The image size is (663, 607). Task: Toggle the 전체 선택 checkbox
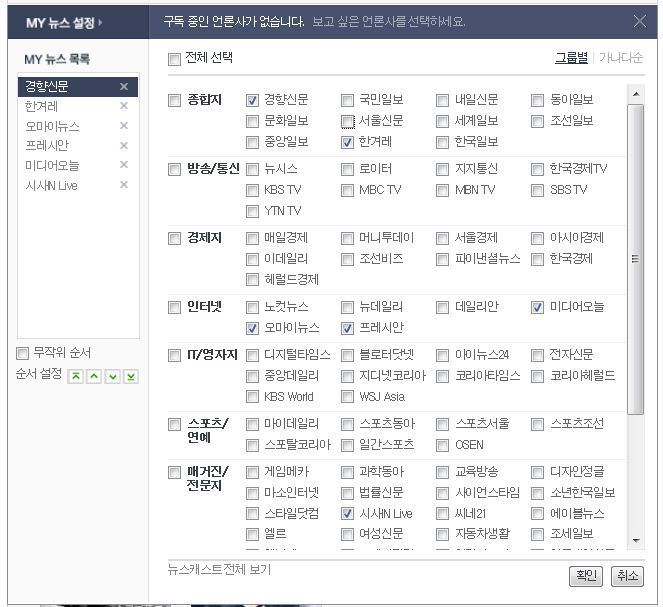(174, 59)
